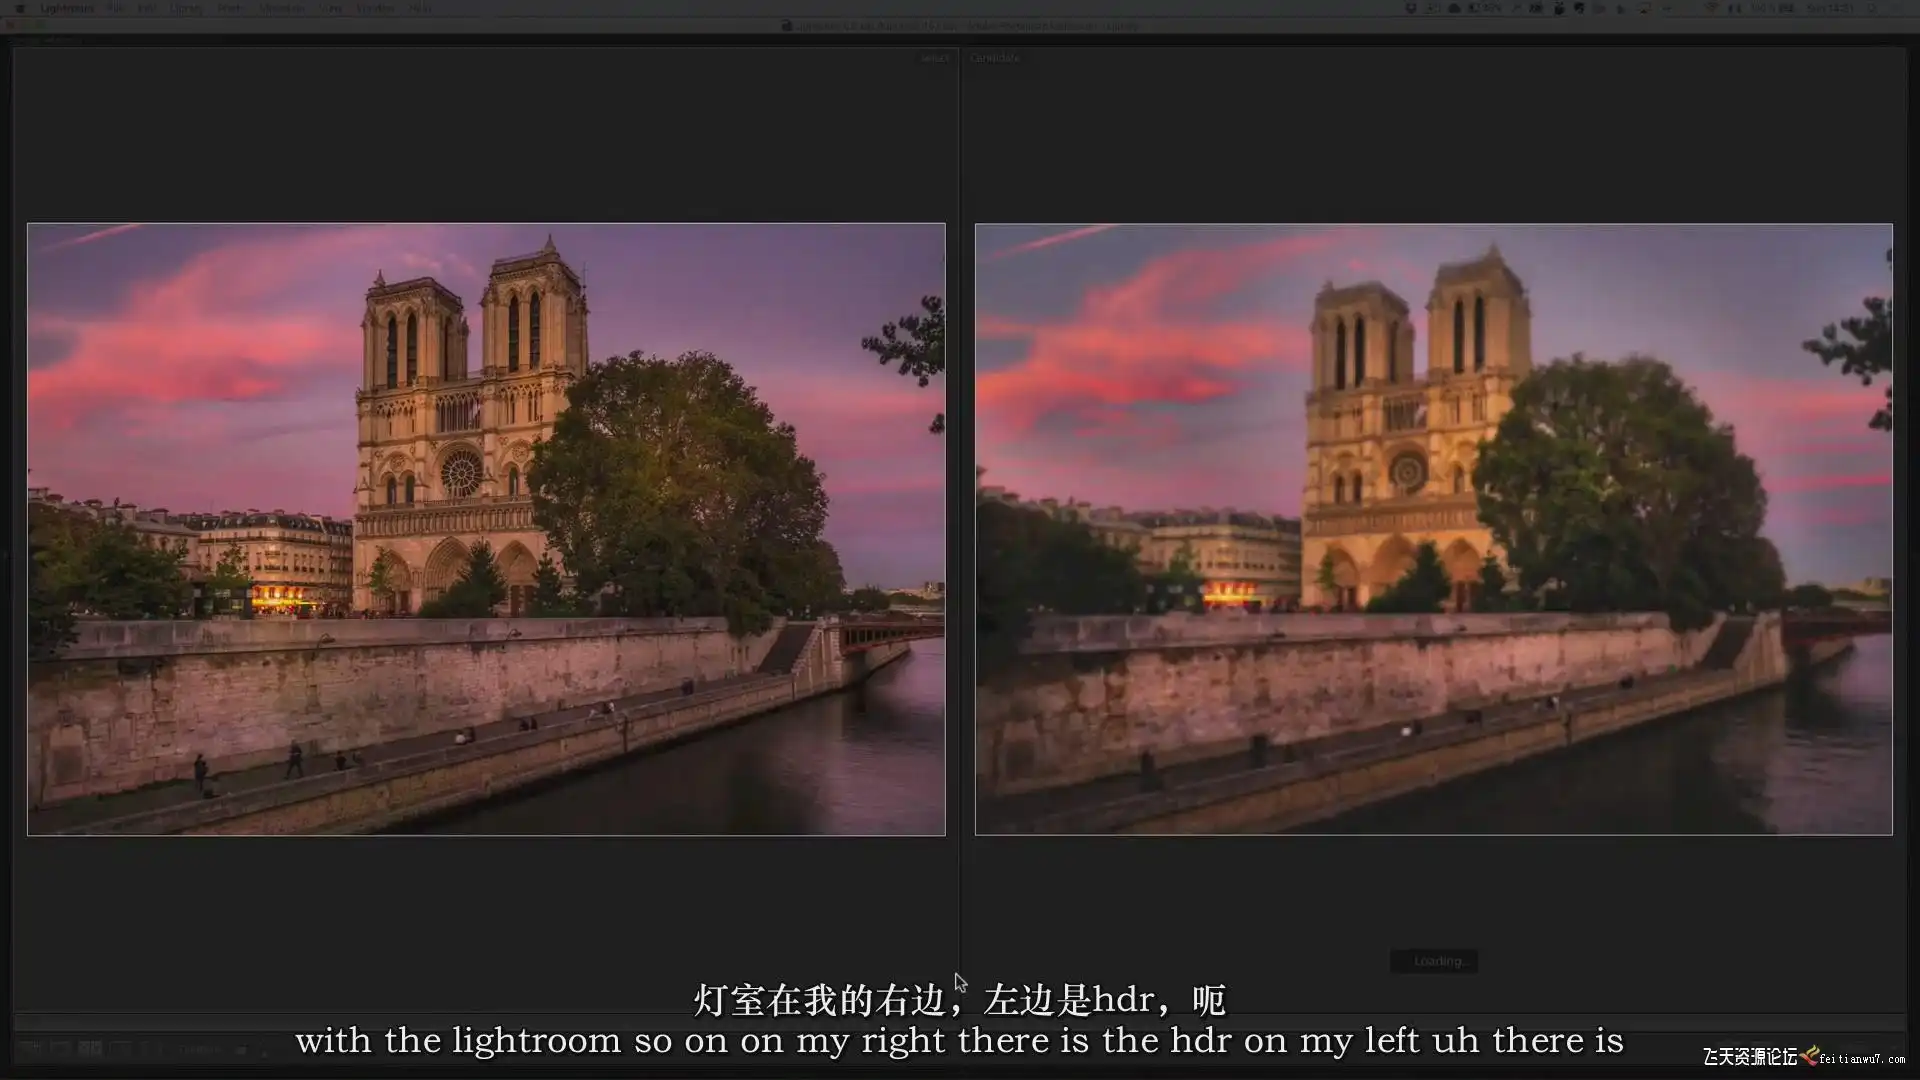The height and width of the screenshot is (1080, 1920).
Task: Open the Help menu
Action: coord(420,8)
